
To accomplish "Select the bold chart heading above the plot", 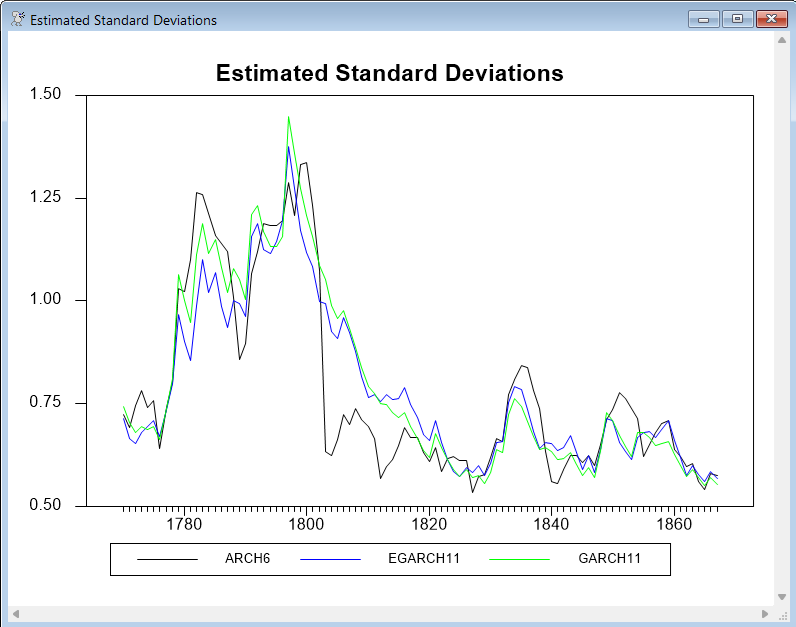I will [390, 73].
